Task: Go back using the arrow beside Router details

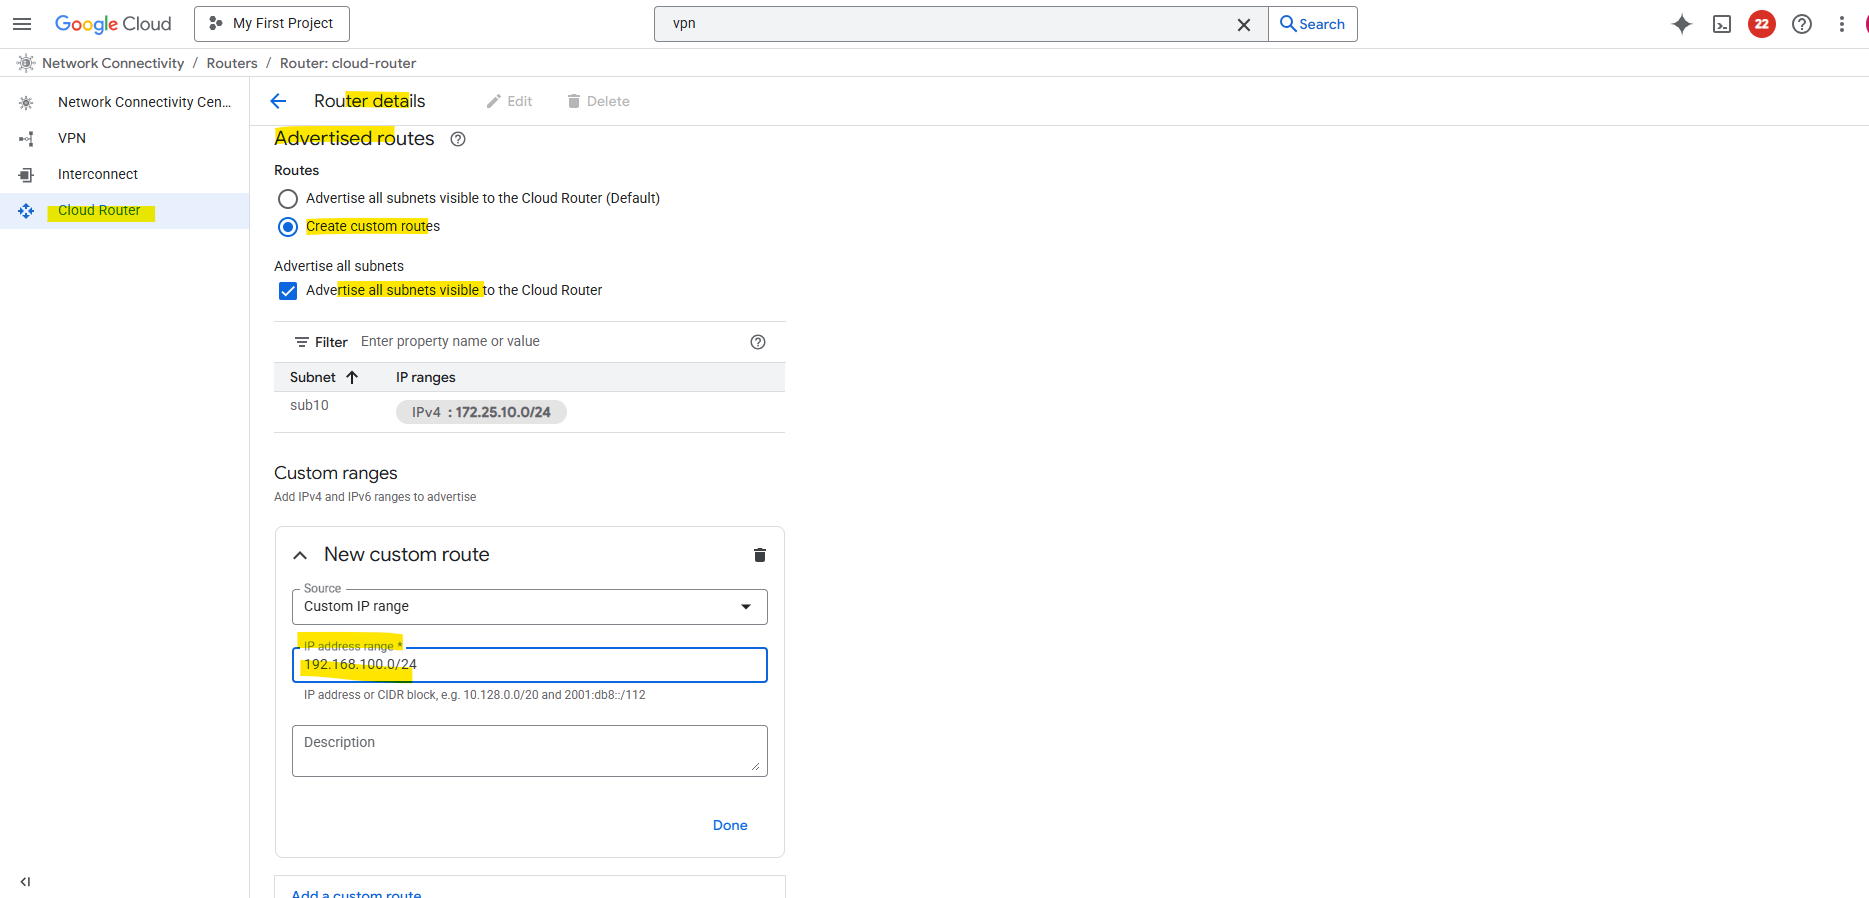Action: pyautogui.click(x=279, y=101)
